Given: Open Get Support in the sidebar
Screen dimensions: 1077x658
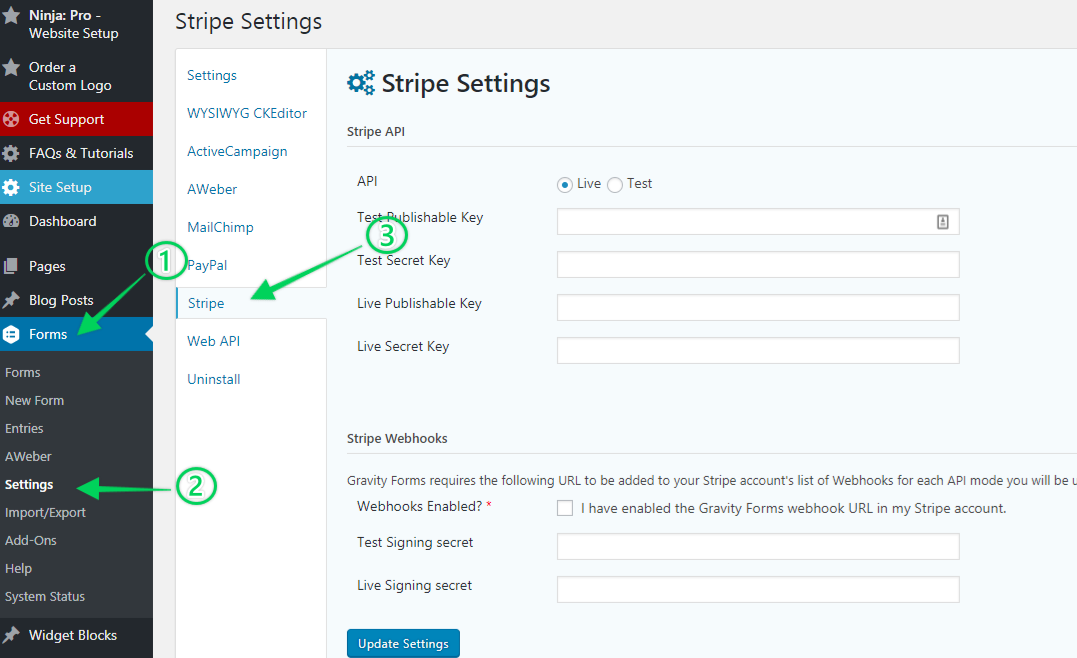Looking at the screenshot, I should point(76,120).
